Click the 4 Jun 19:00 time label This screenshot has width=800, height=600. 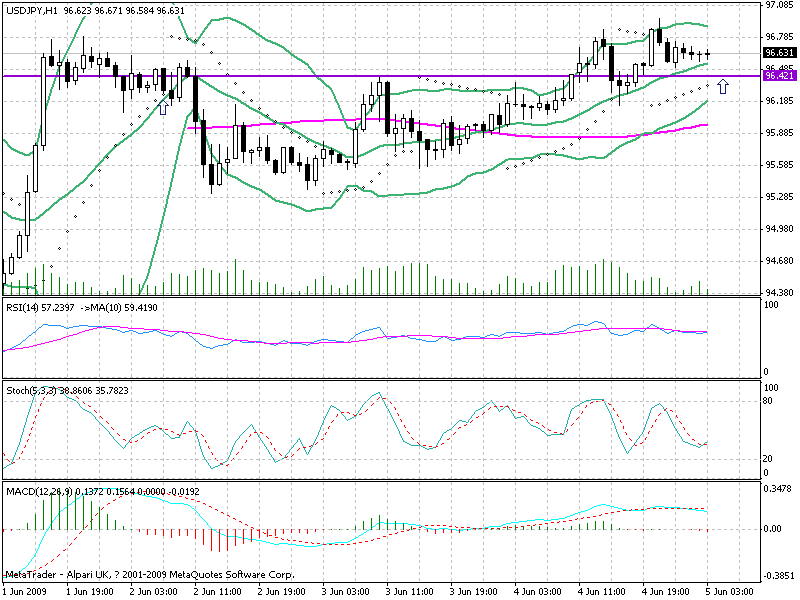[x=666, y=592]
